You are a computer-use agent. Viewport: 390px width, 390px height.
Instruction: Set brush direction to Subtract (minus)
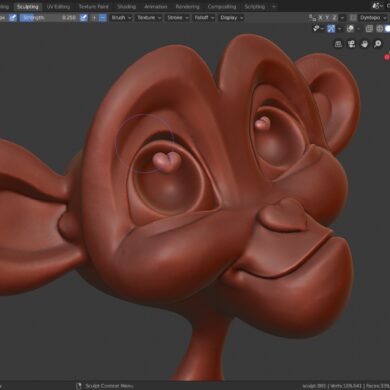[103, 18]
